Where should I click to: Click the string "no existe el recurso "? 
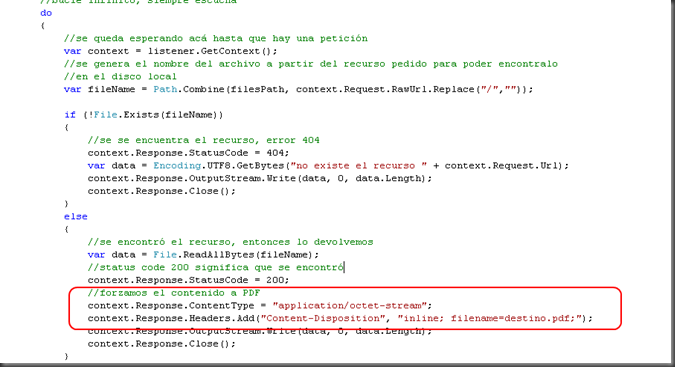pos(359,166)
